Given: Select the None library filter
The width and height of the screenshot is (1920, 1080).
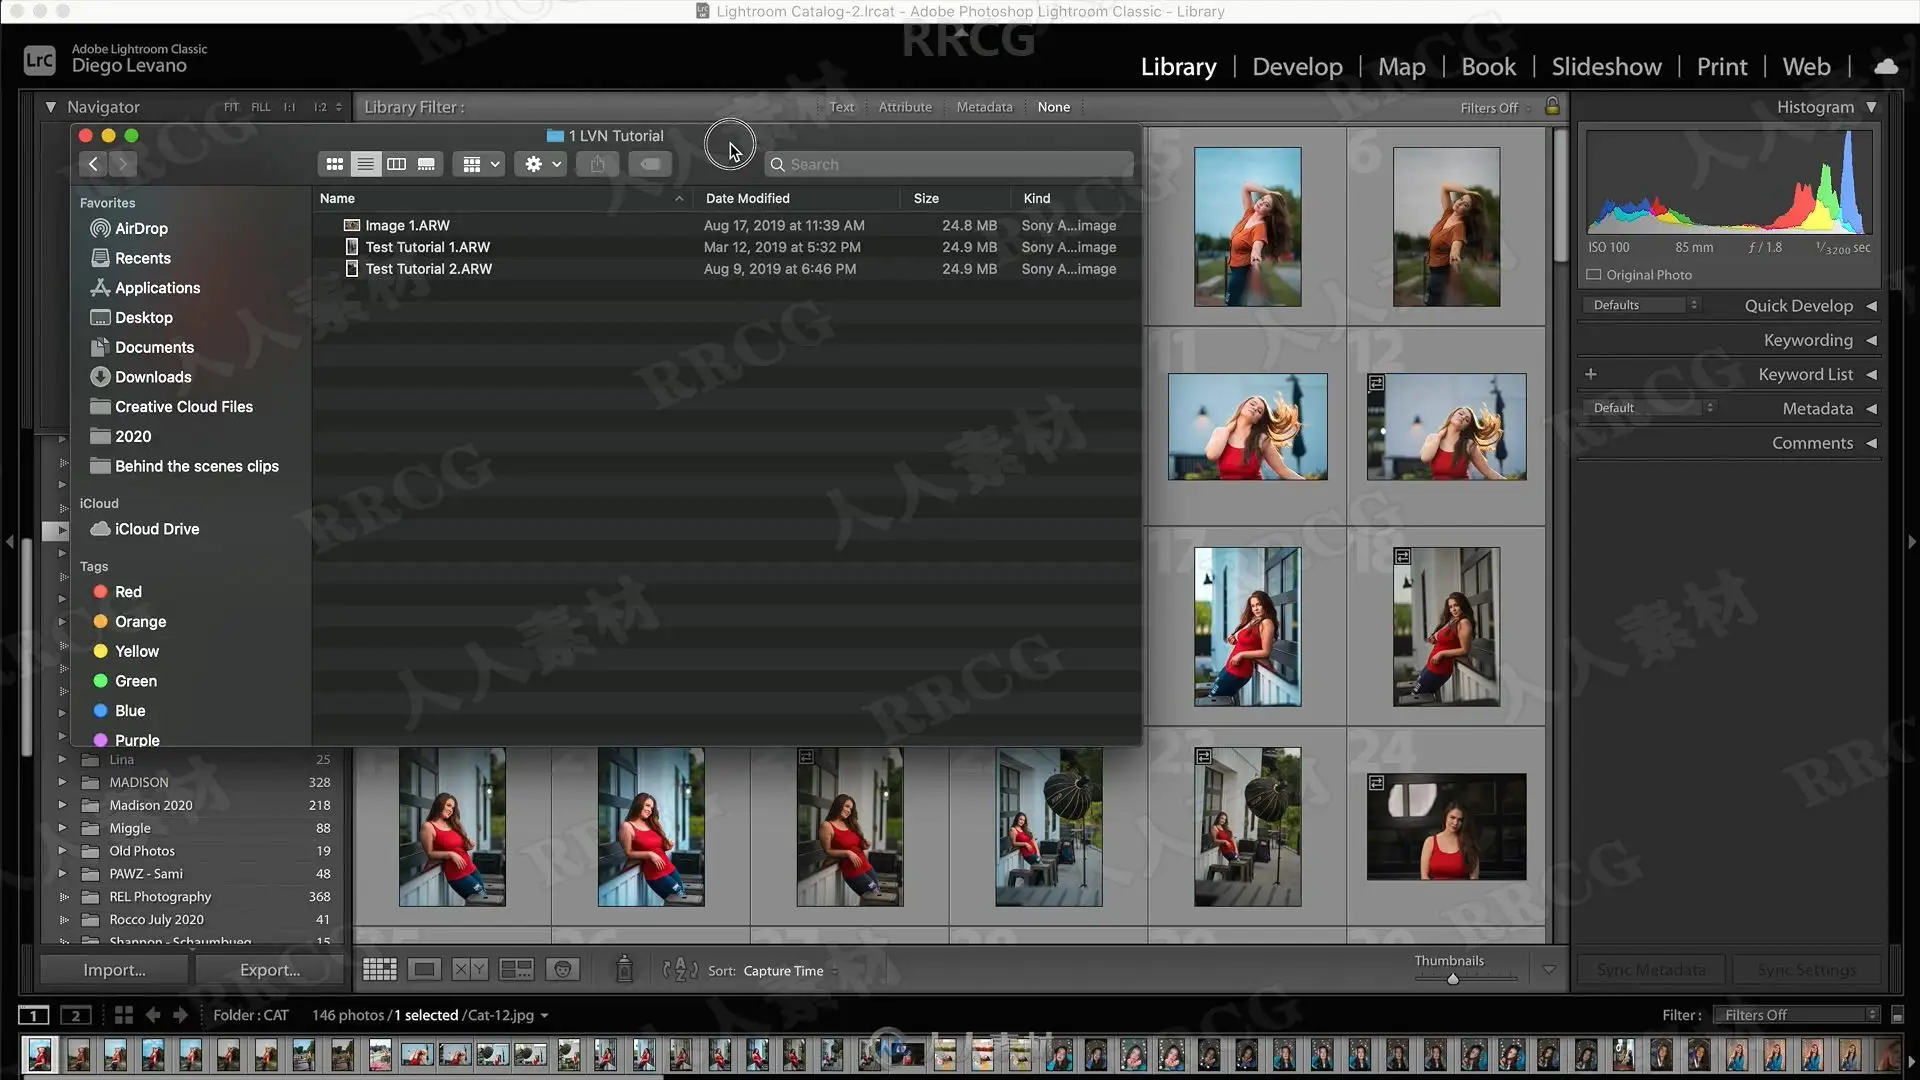Looking at the screenshot, I should tap(1053, 107).
